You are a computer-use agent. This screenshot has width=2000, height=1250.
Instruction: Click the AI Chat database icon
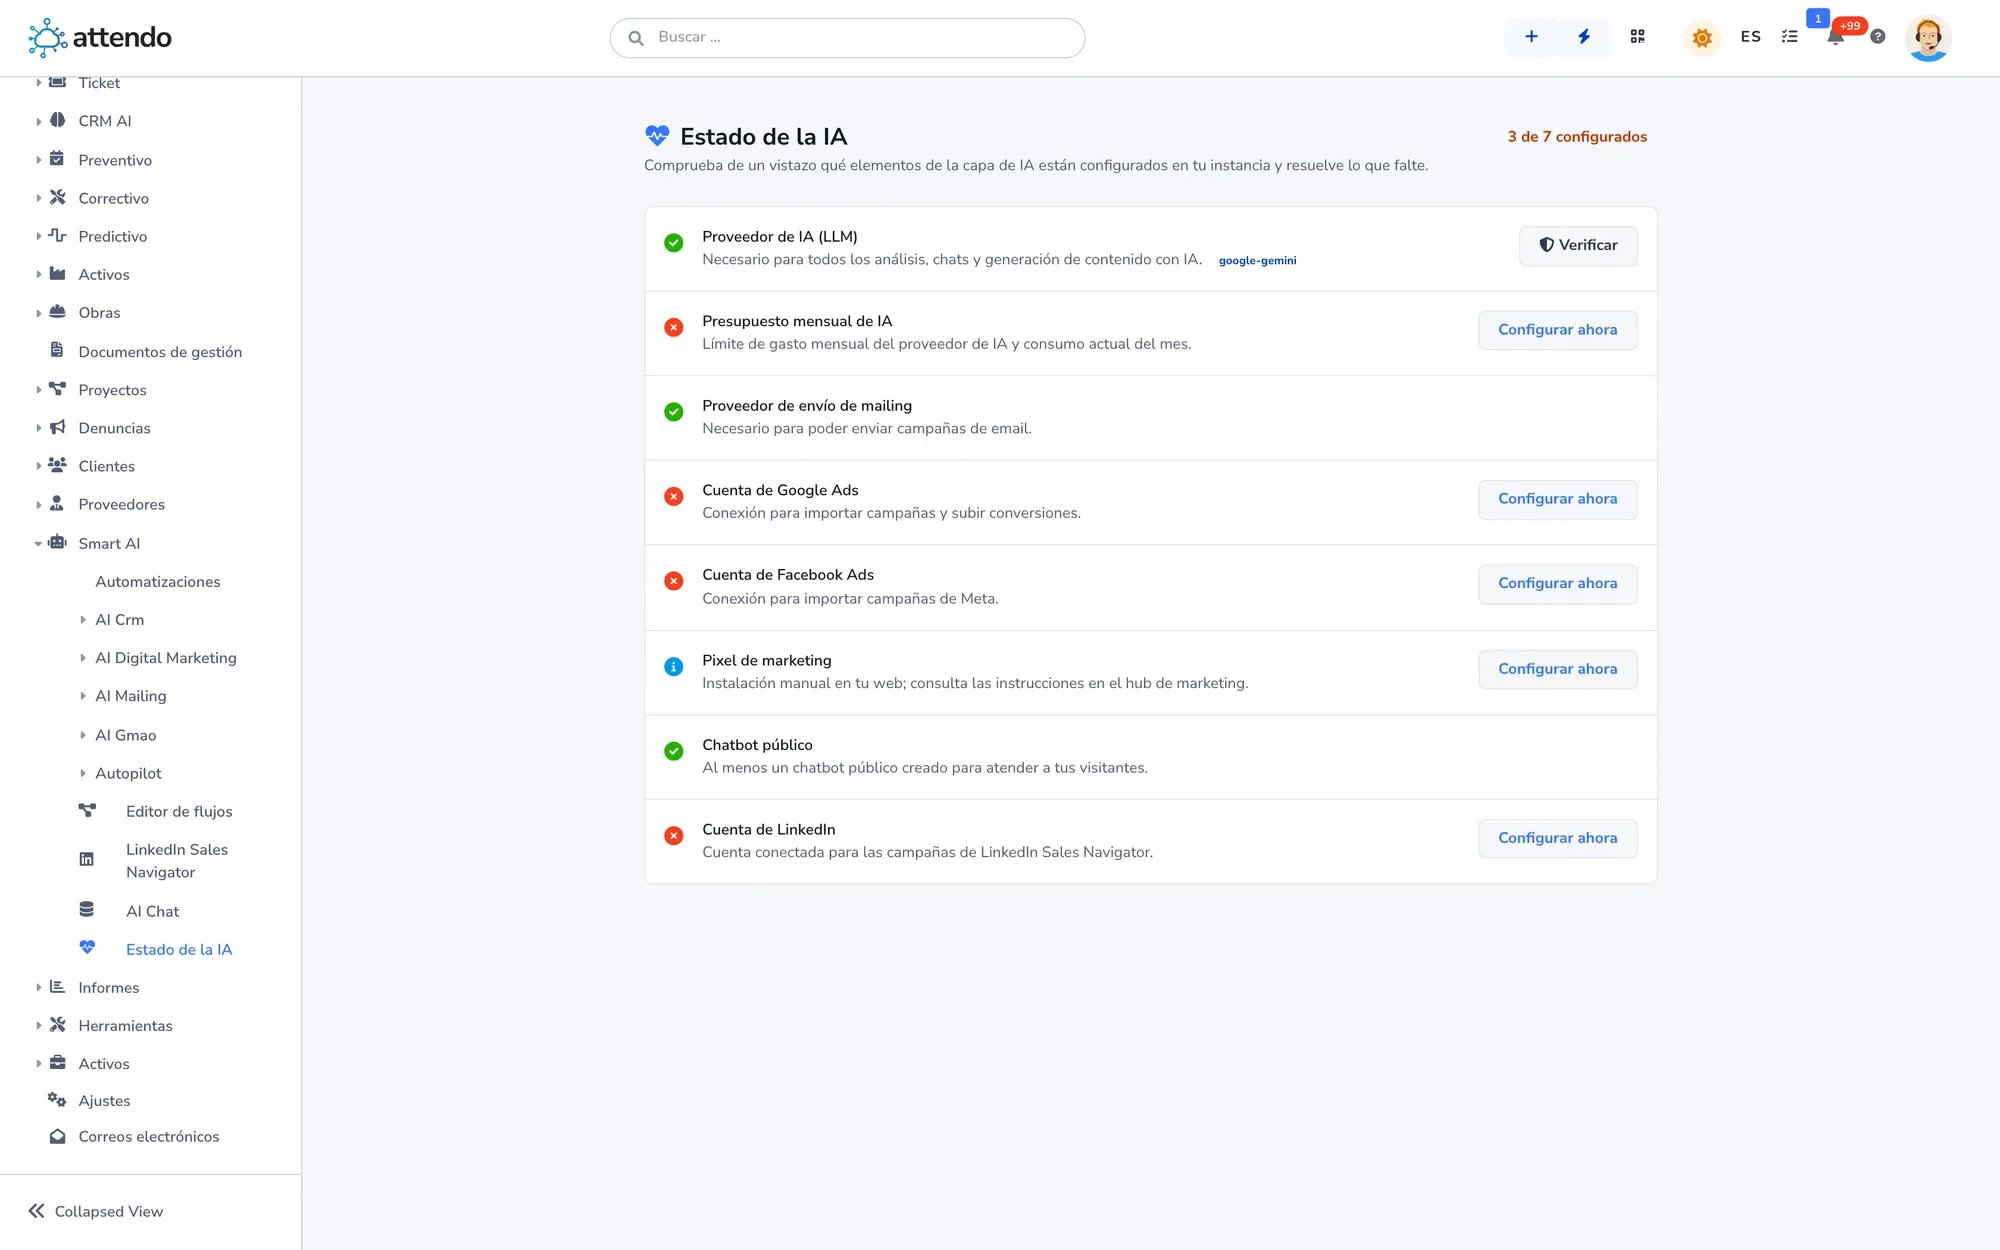pyautogui.click(x=87, y=910)
